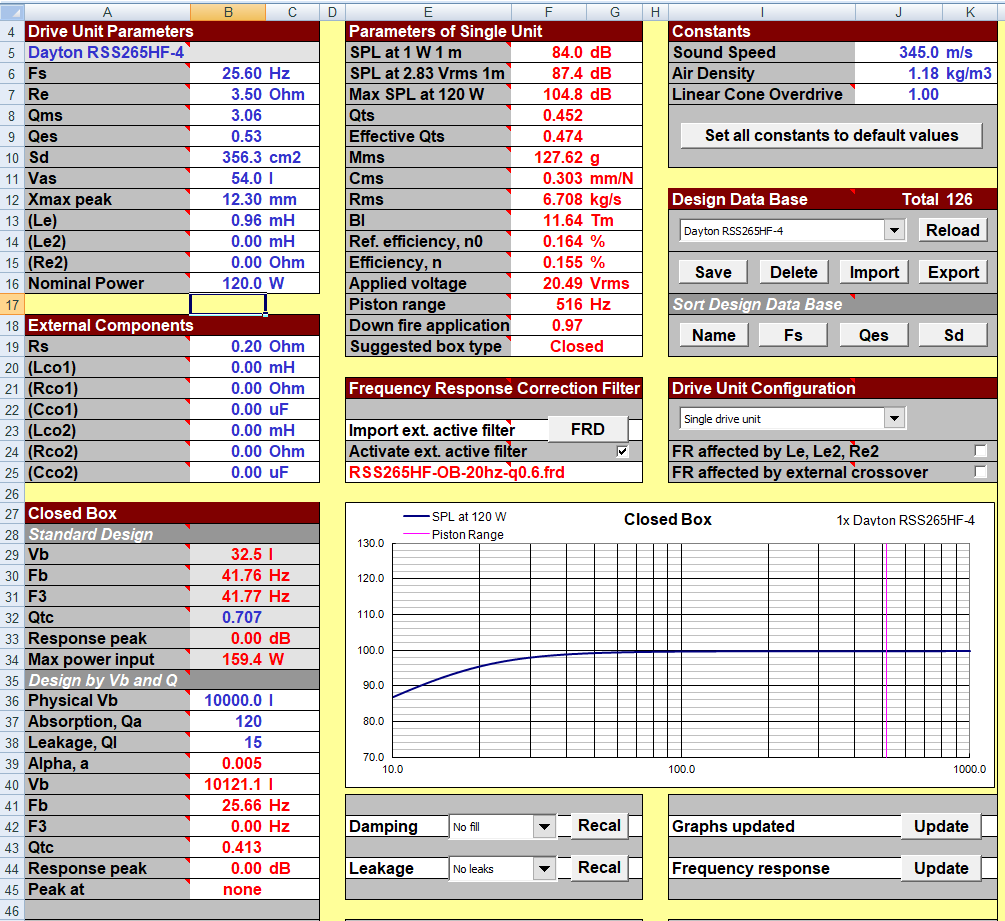Enable FR affected by external crossover checkbox
The image size is (1005, 921).
click(980, 472)
